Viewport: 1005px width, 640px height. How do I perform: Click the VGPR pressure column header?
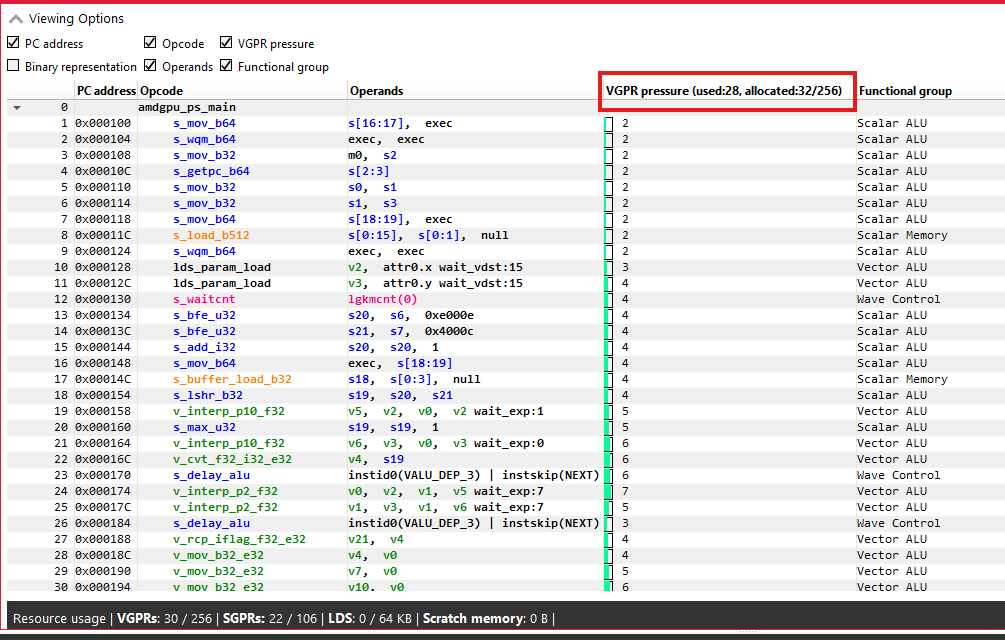[x=728, y=91]
